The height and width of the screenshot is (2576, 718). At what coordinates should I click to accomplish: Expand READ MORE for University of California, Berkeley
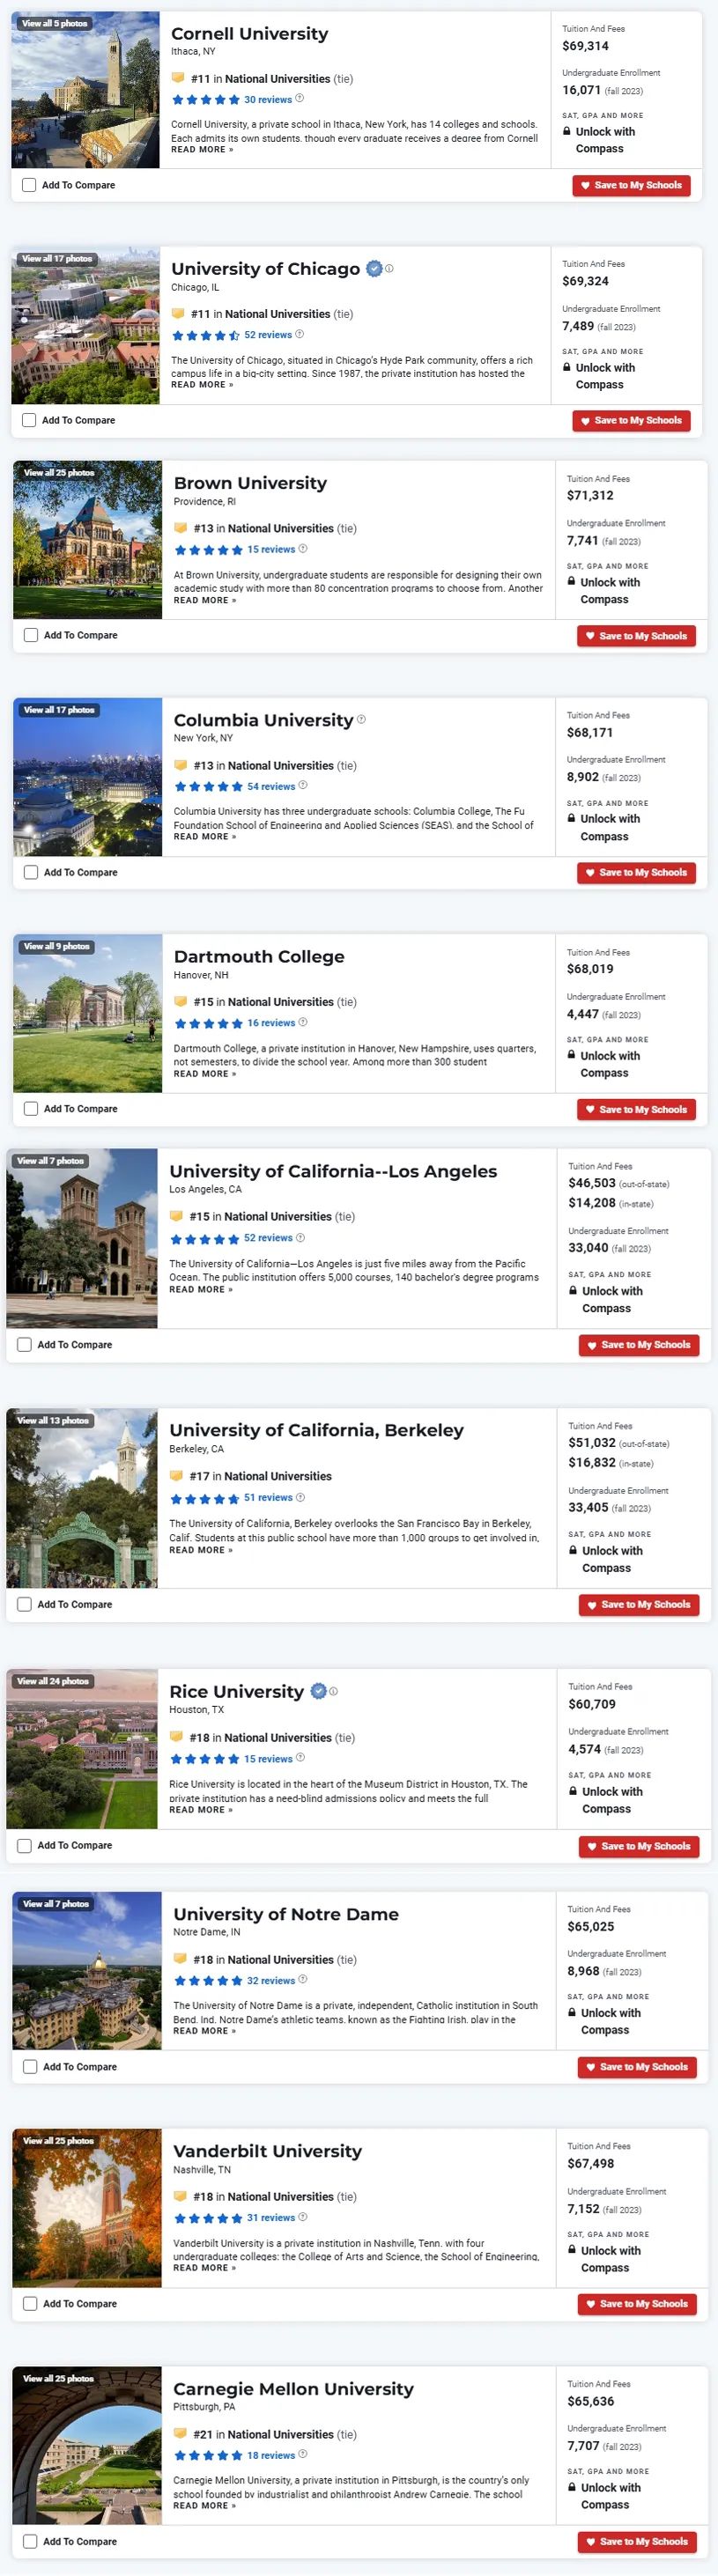pos(201,1550)
